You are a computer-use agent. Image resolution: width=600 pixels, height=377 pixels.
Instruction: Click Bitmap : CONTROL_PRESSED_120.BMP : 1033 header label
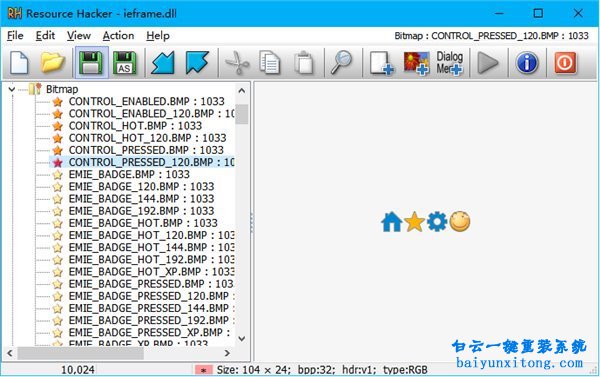coord(491,36)
